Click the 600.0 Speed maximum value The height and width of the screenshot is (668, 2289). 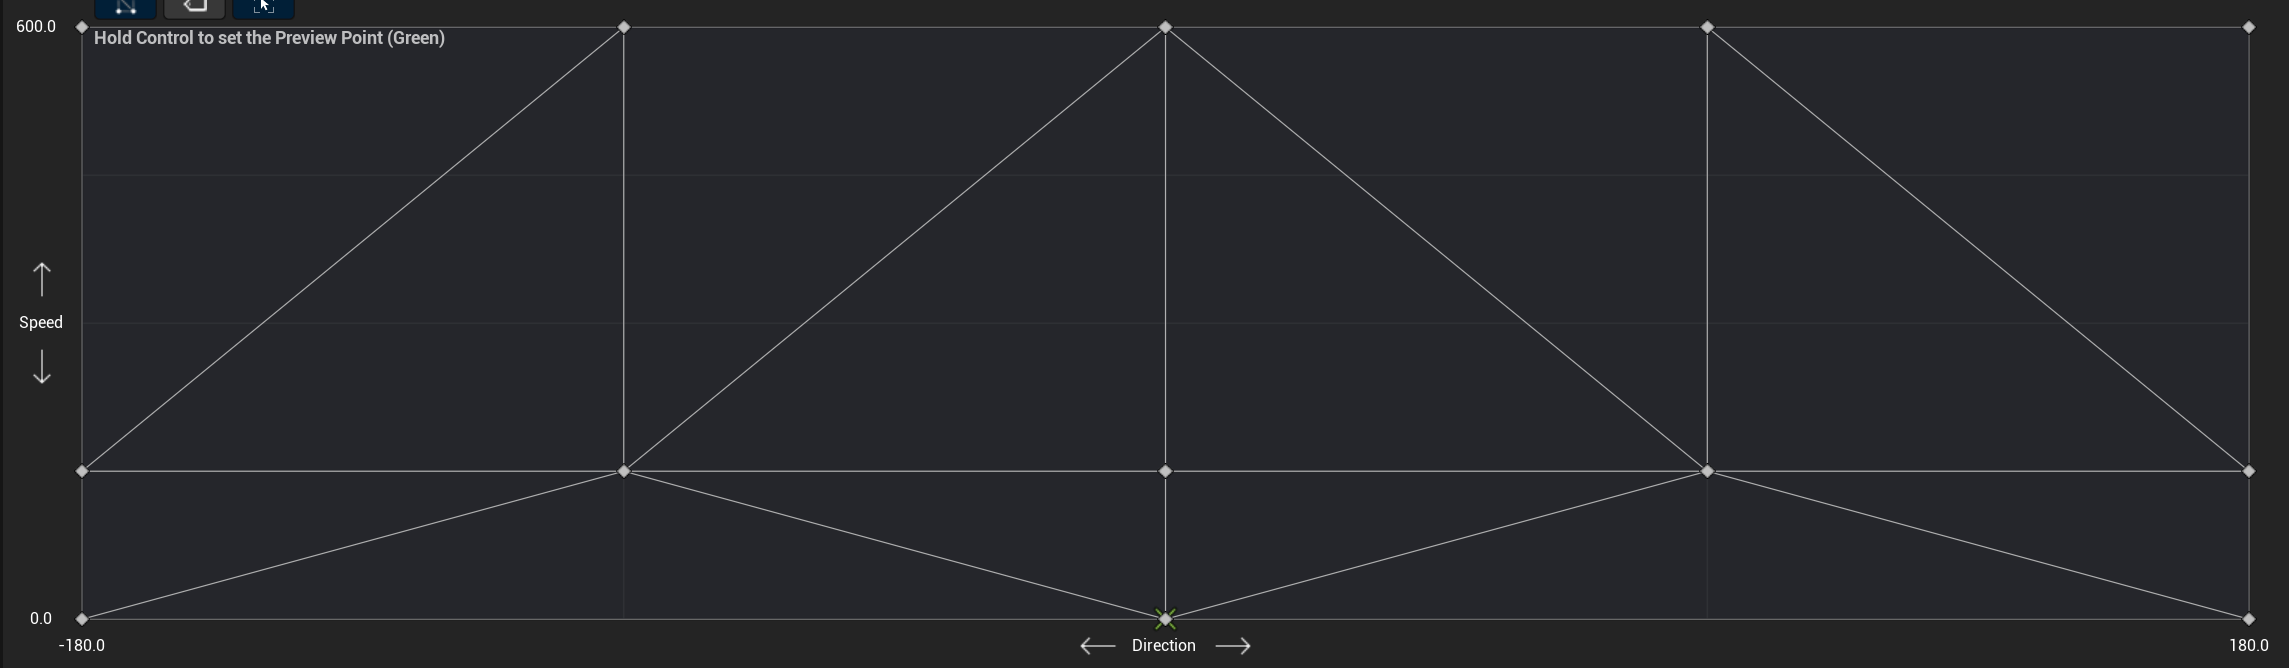coord(36,27)
